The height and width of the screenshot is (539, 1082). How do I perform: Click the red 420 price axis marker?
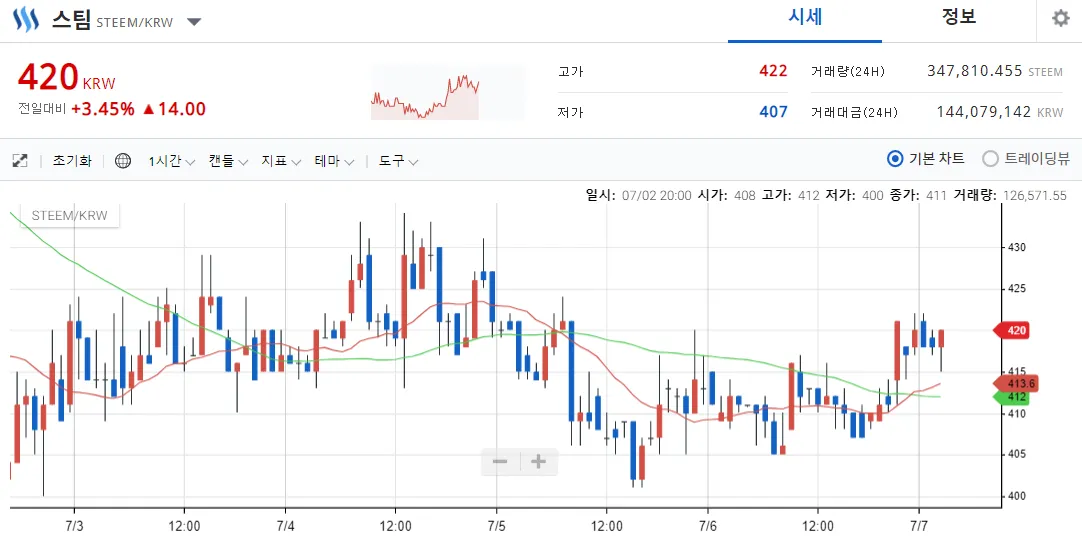click(1011, 331)
